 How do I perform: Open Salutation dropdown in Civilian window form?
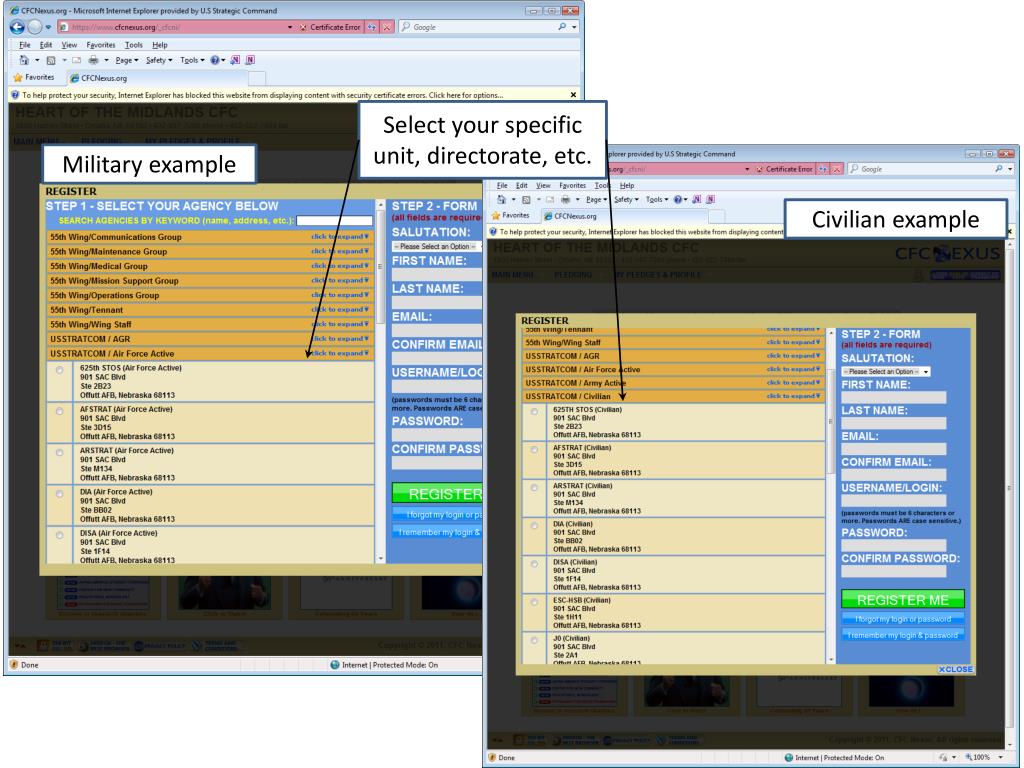pyautogui.click(x=886, y=372)
